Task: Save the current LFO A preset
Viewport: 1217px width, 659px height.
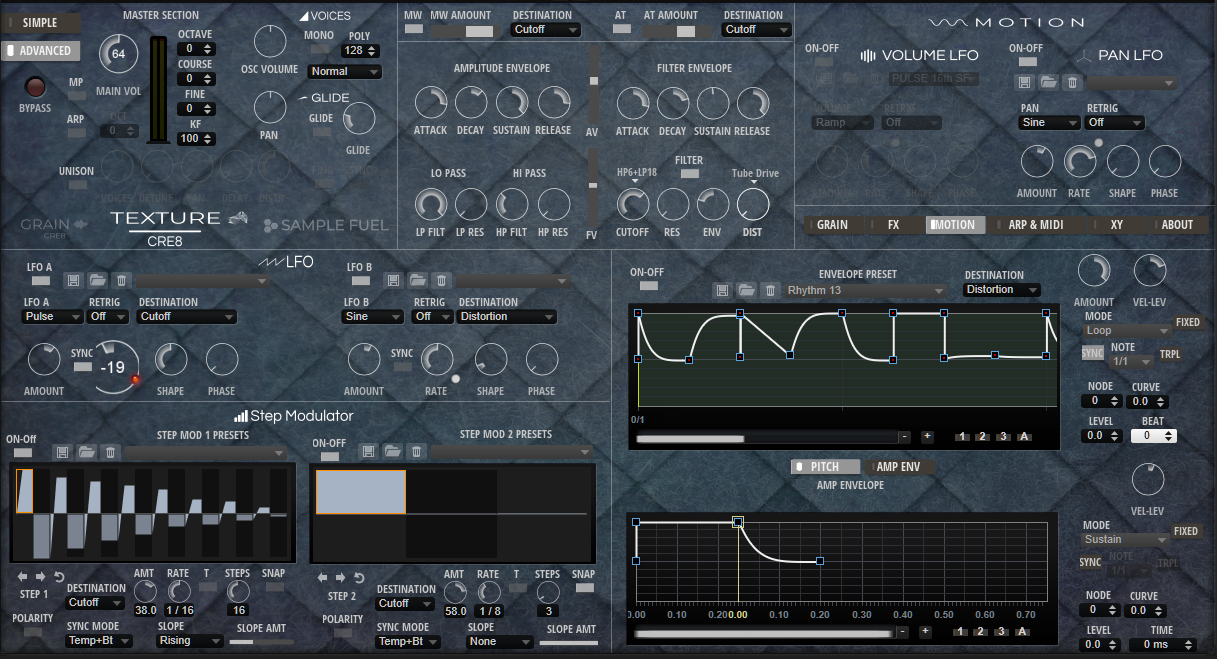Action: click(x=73, y=281)
